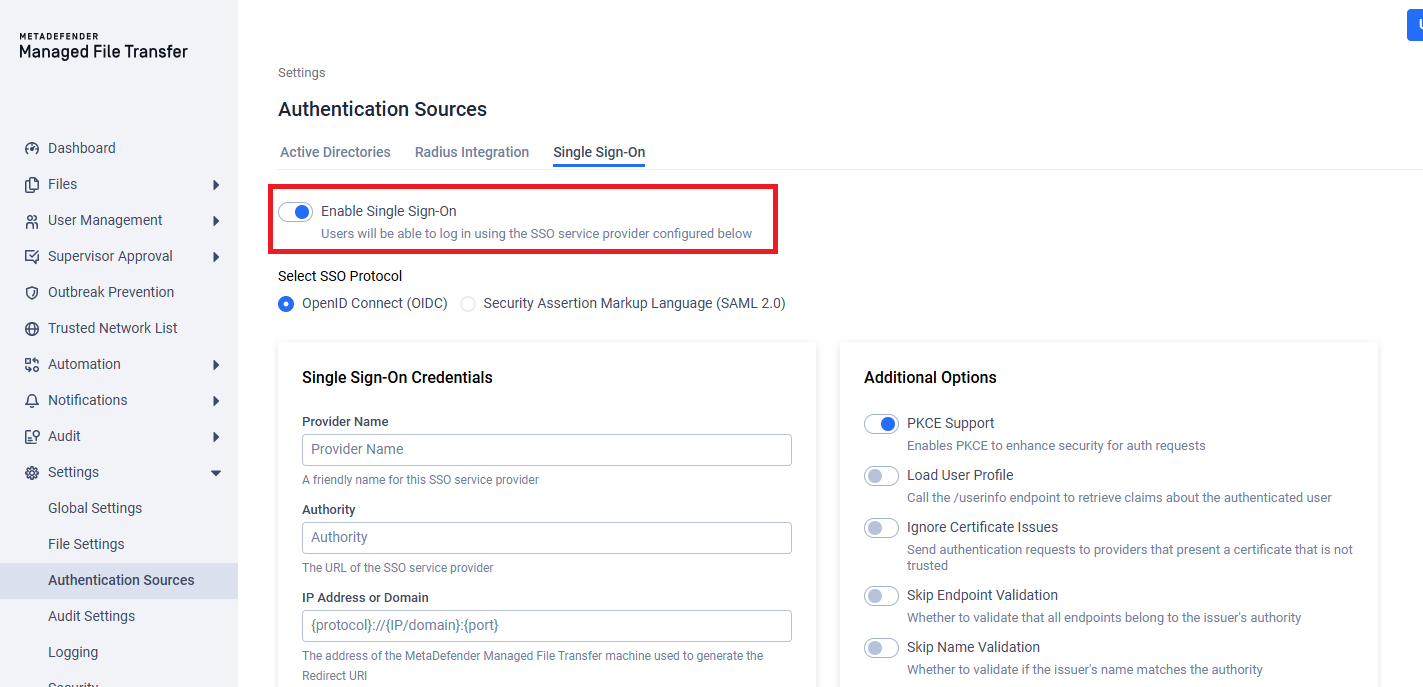Select SAML 2.0 protocol radio button
This screenshot has width=1423, height=687.
468,304
